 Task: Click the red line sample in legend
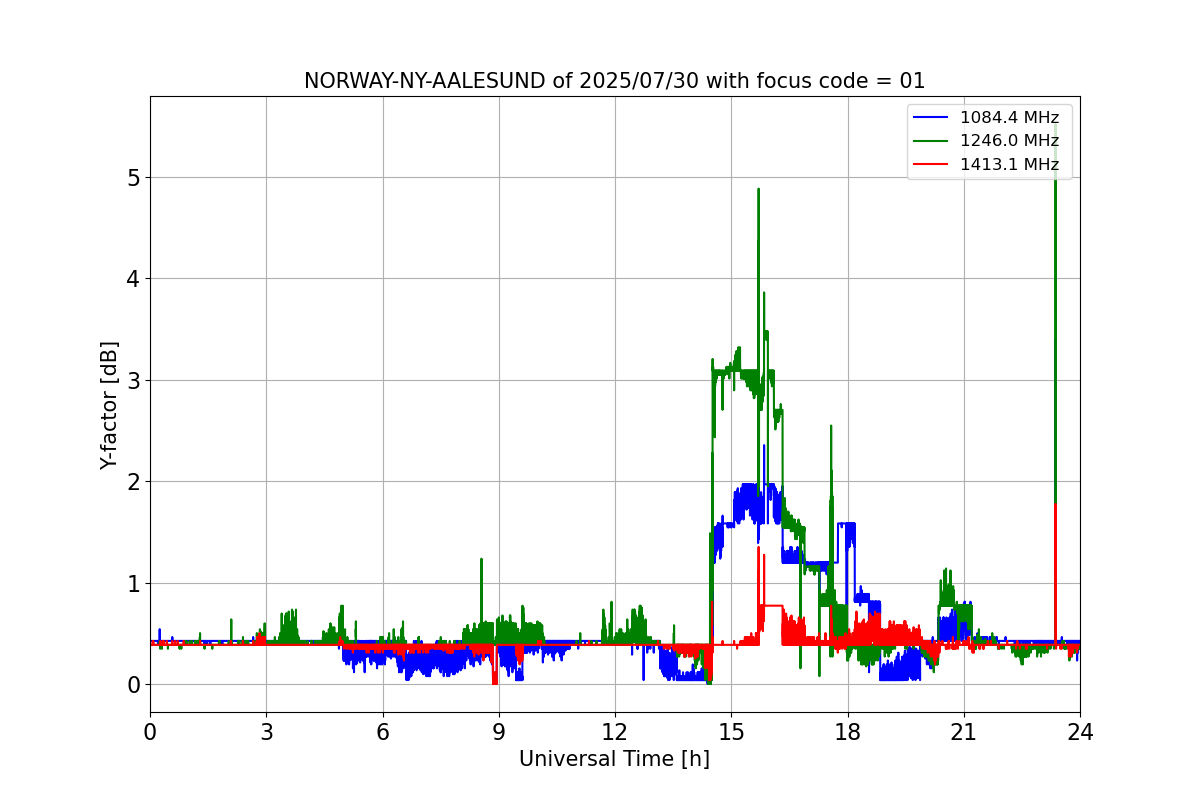tap(932, 165)
